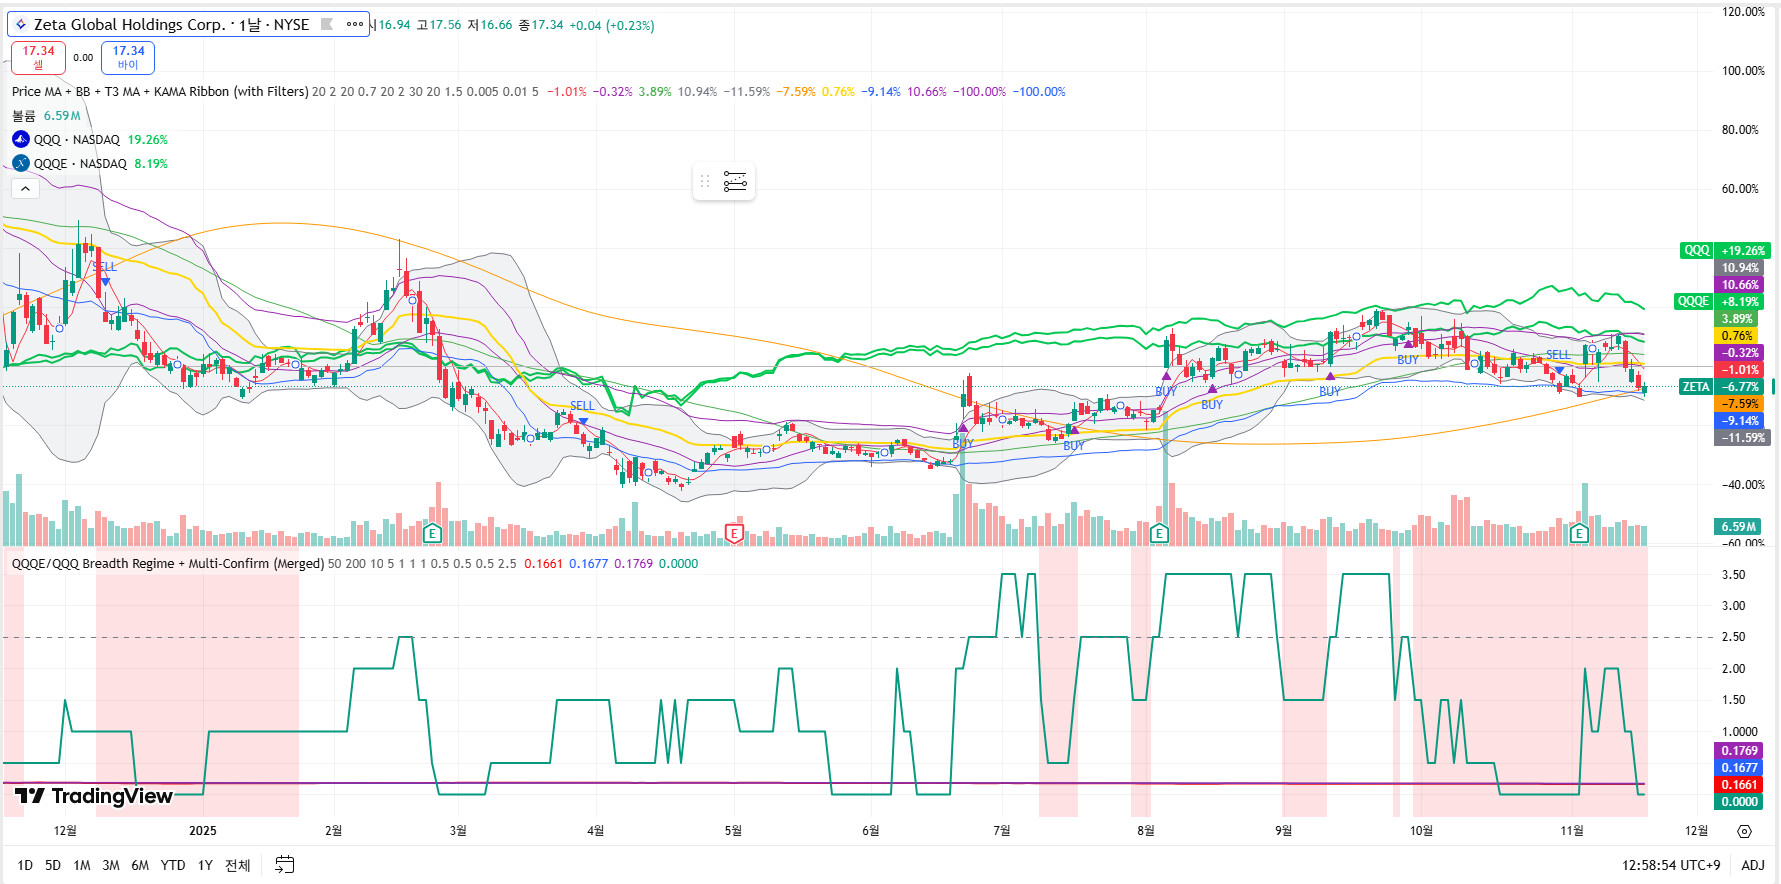Open the timezone menu showing UTC+9
The image size is (1781, 884).
pyautogui.click(x=1670, y=865)
